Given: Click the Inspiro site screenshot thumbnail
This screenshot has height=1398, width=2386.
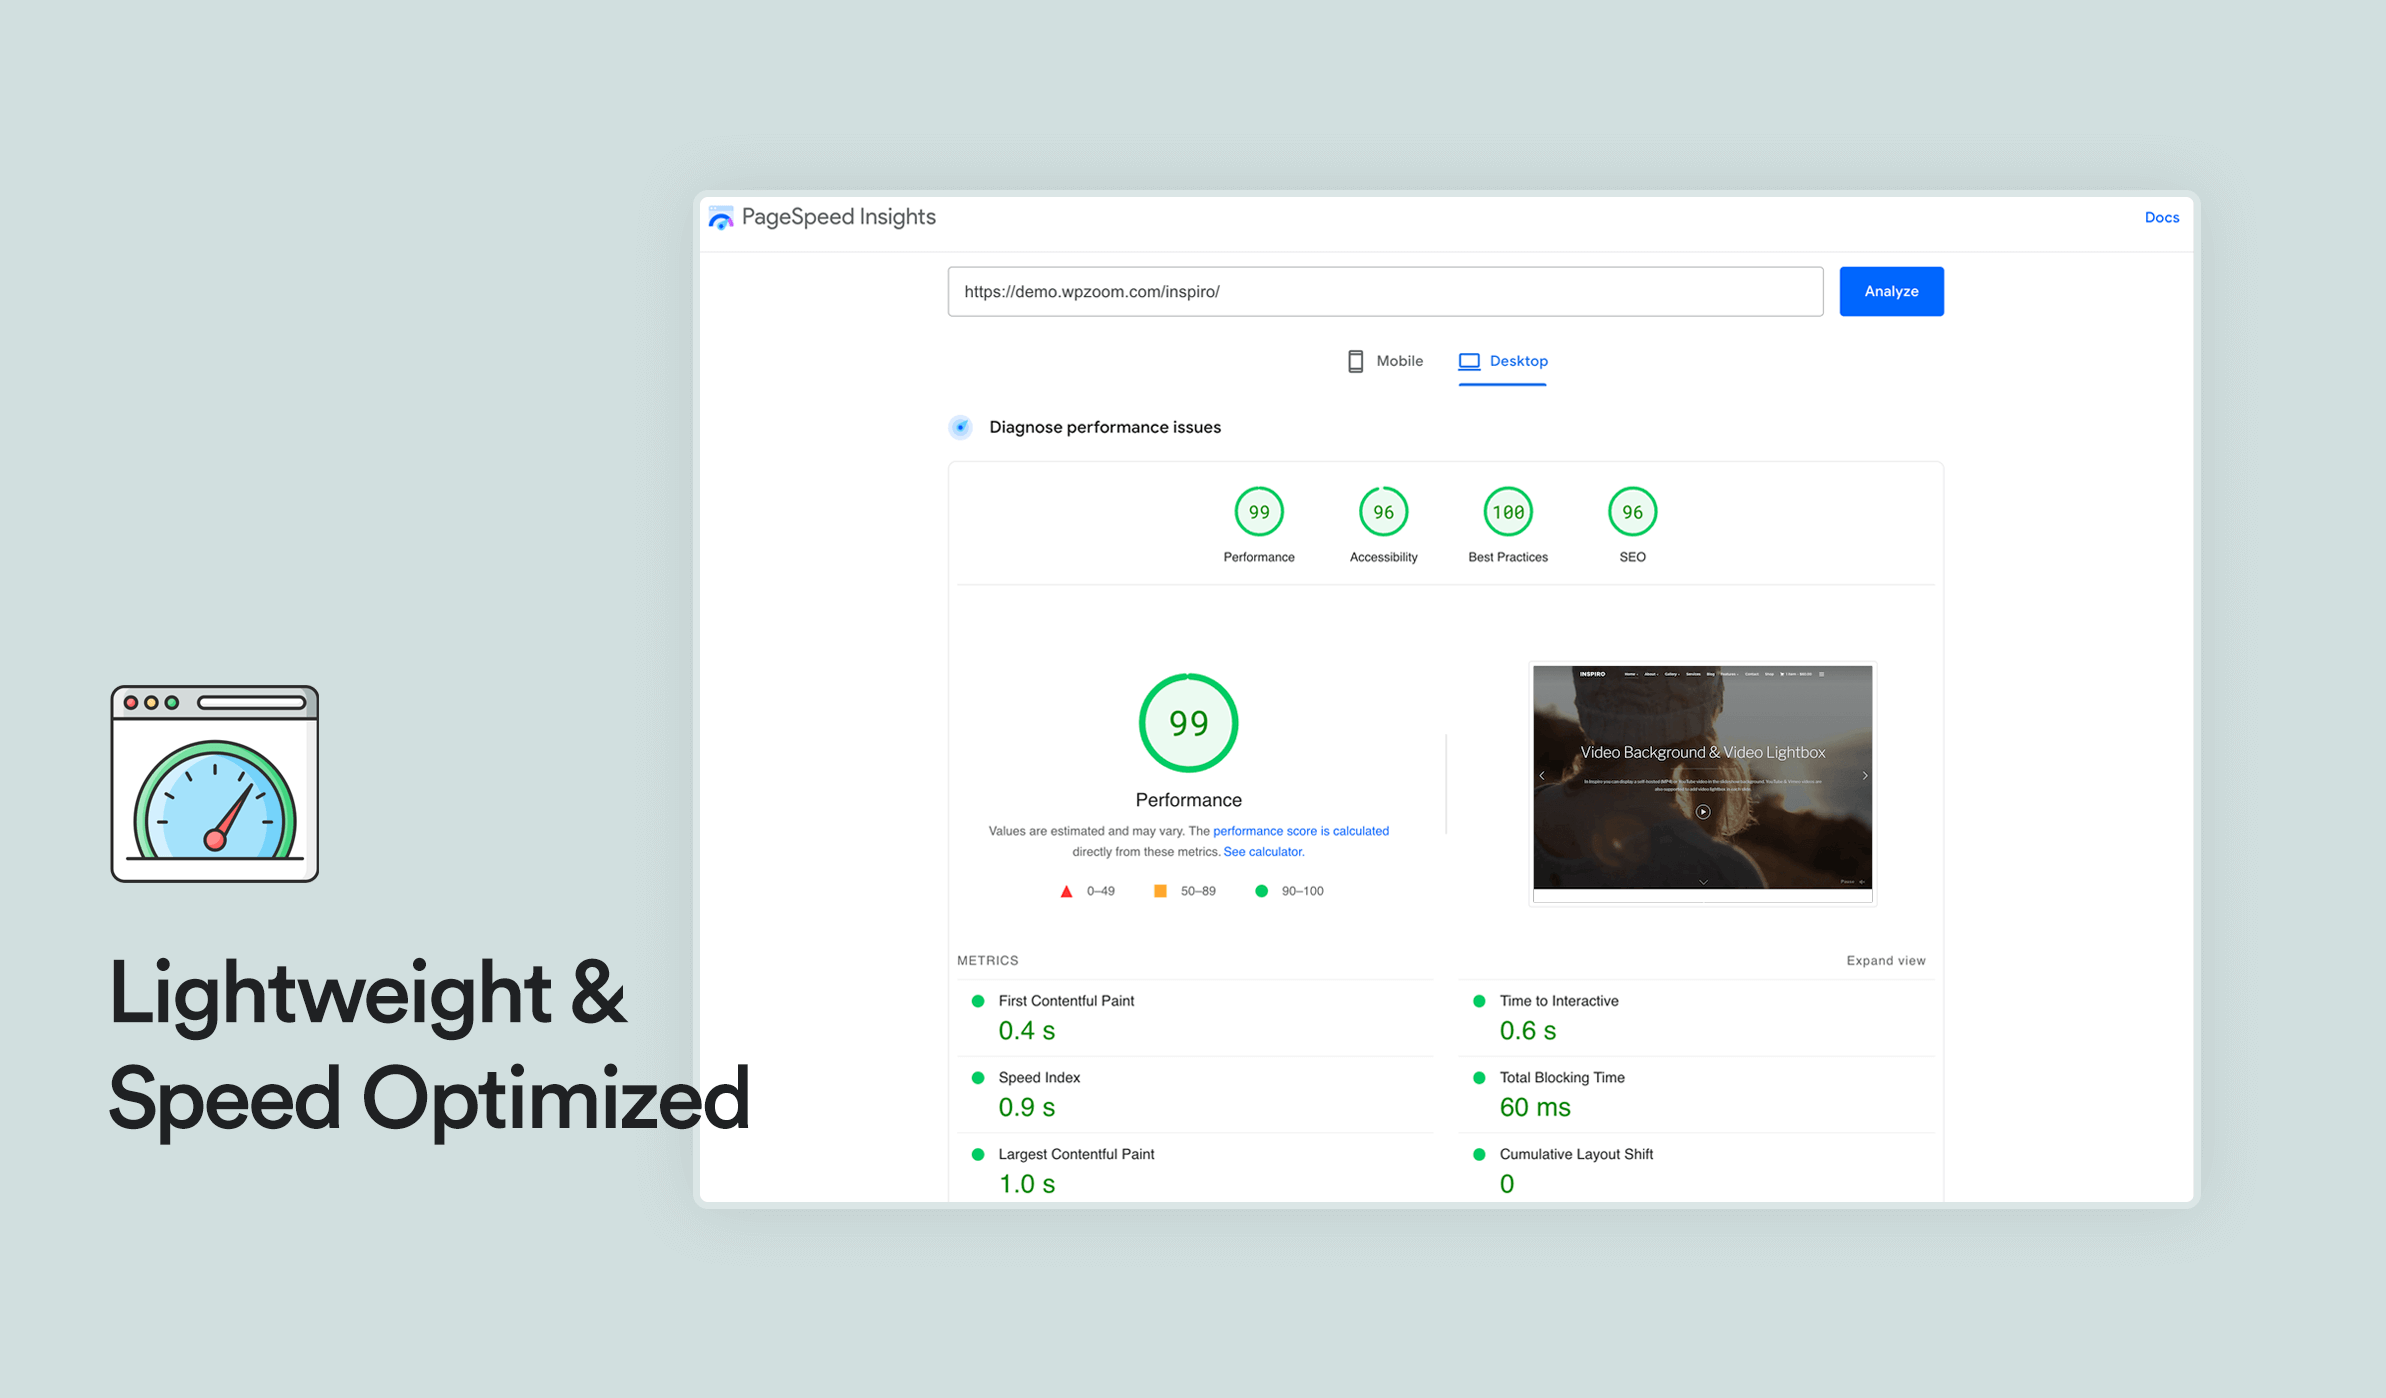Looking at the screenshot, I should click(x=1702, y=778).
